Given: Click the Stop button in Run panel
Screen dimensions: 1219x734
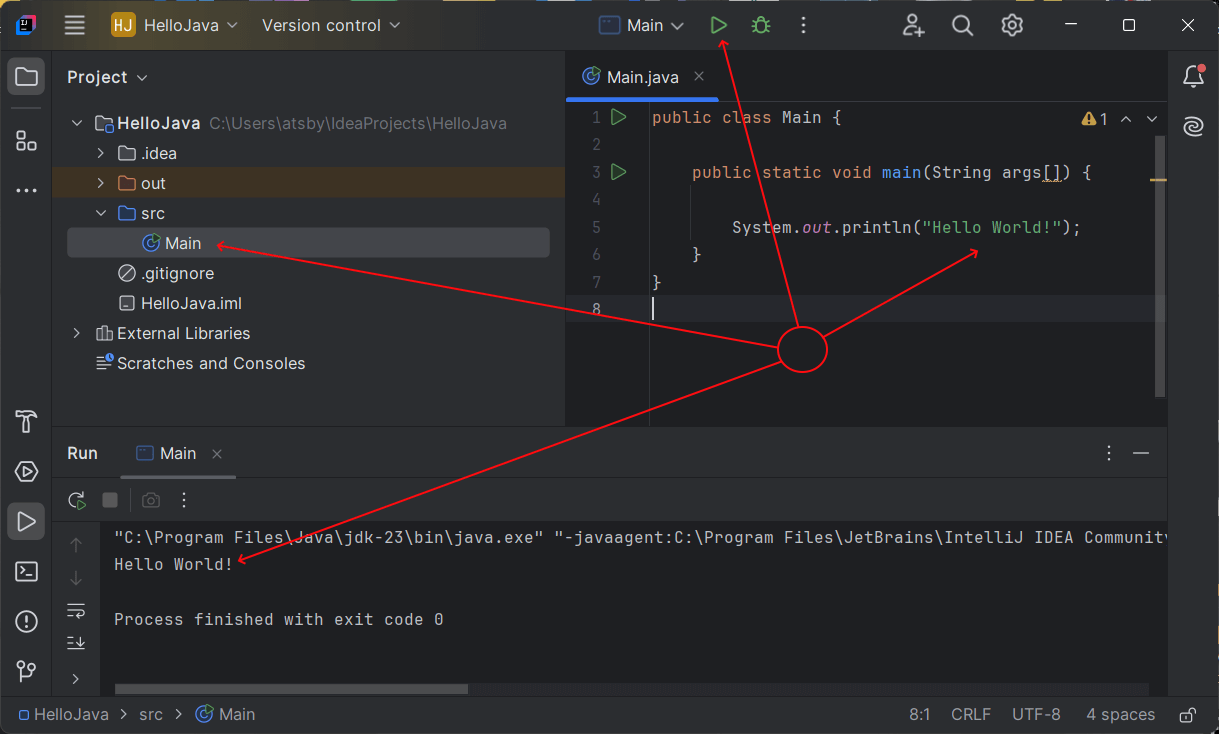Looking at the screenshot, I should pyautogui.click(x=110, y=500).
